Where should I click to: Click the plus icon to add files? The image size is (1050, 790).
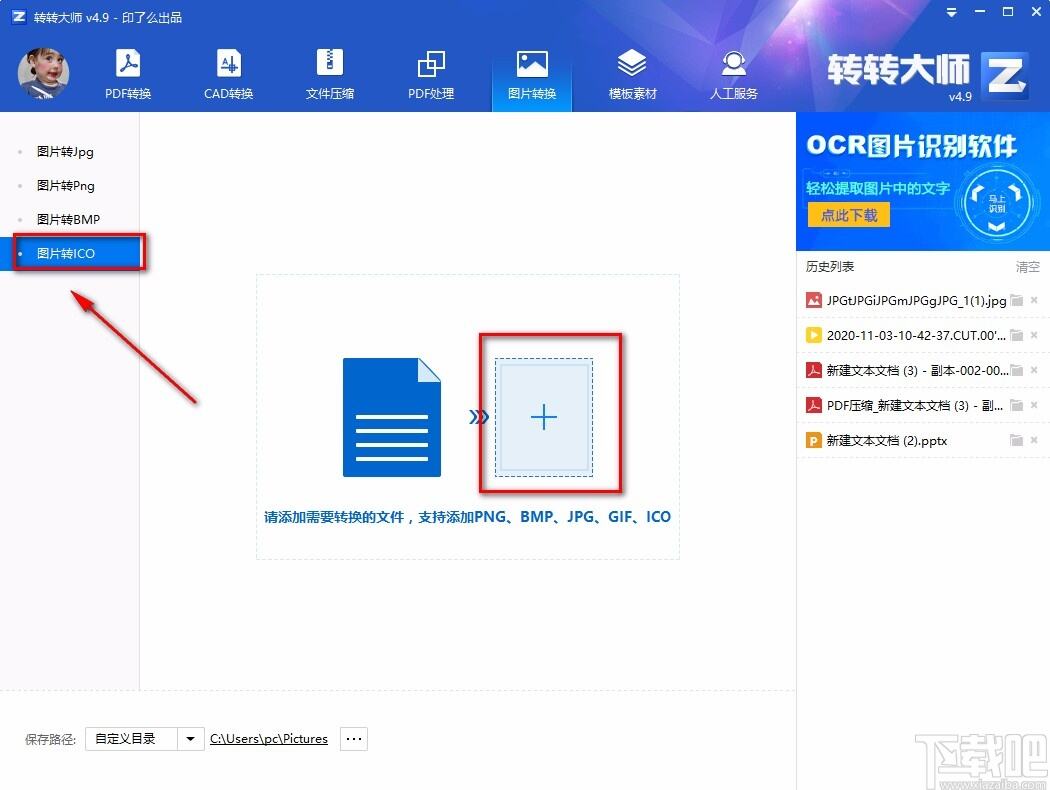[x=544, y=417]
